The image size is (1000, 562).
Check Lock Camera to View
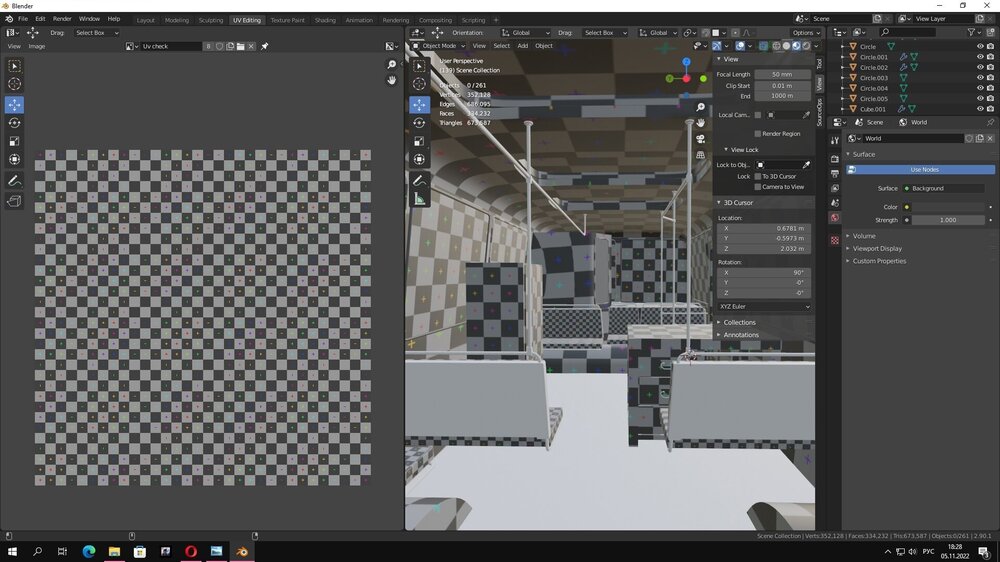pyautogui.click(x=758, y=187)
